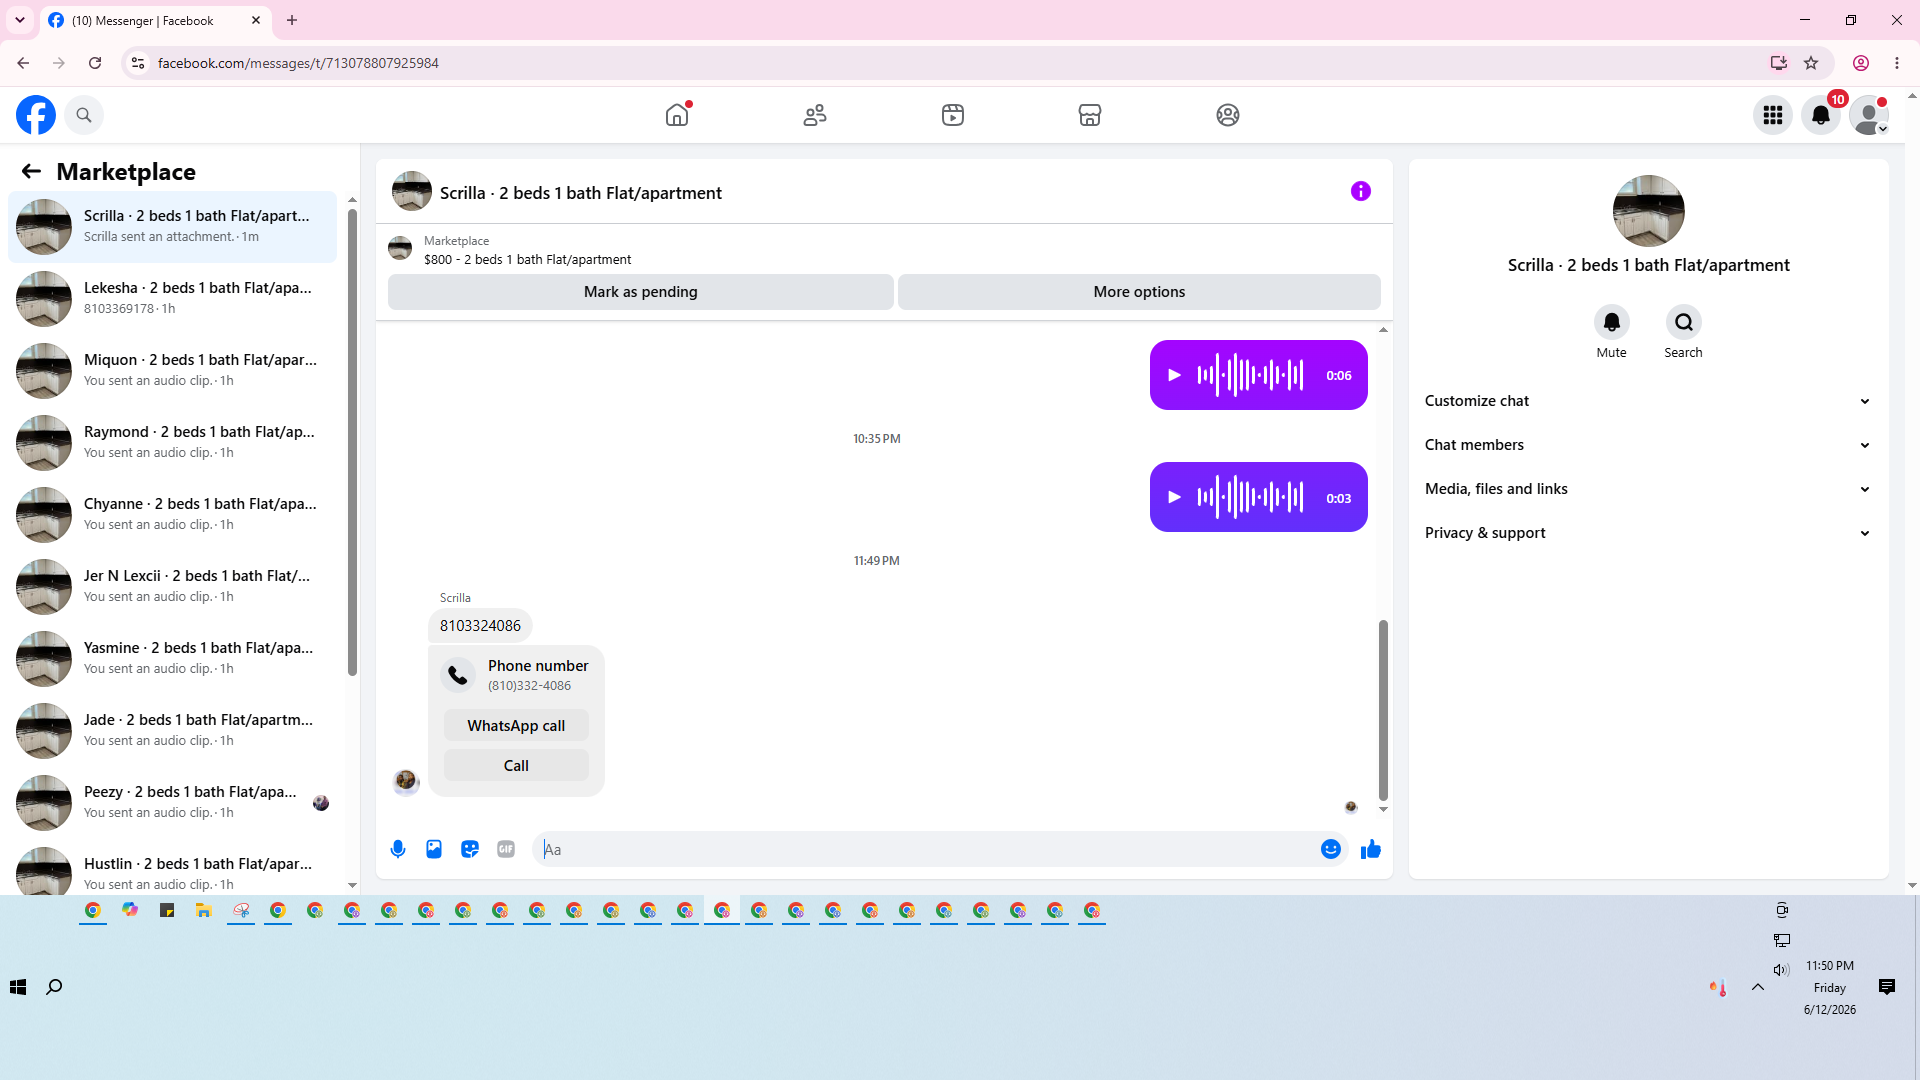
Task: Click the Call button under phone number
Action: tap(516, 766)
